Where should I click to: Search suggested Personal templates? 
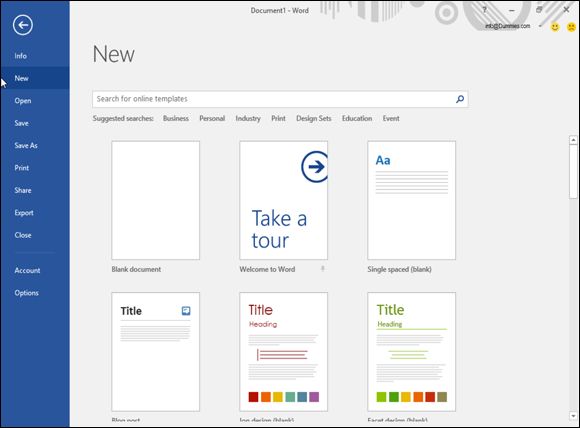(x=212, y=118)
